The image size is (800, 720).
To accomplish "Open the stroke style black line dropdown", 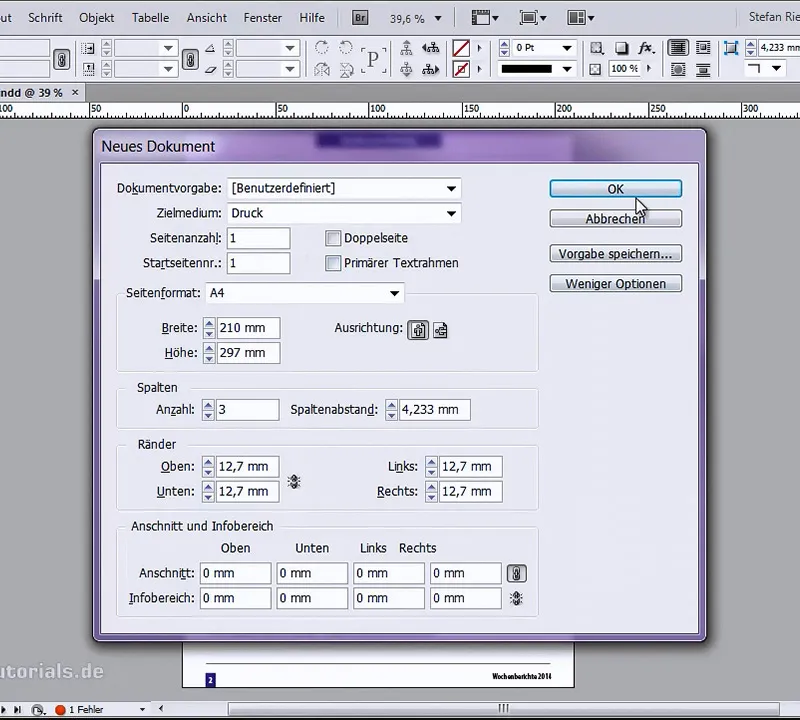I will [567, 69].
